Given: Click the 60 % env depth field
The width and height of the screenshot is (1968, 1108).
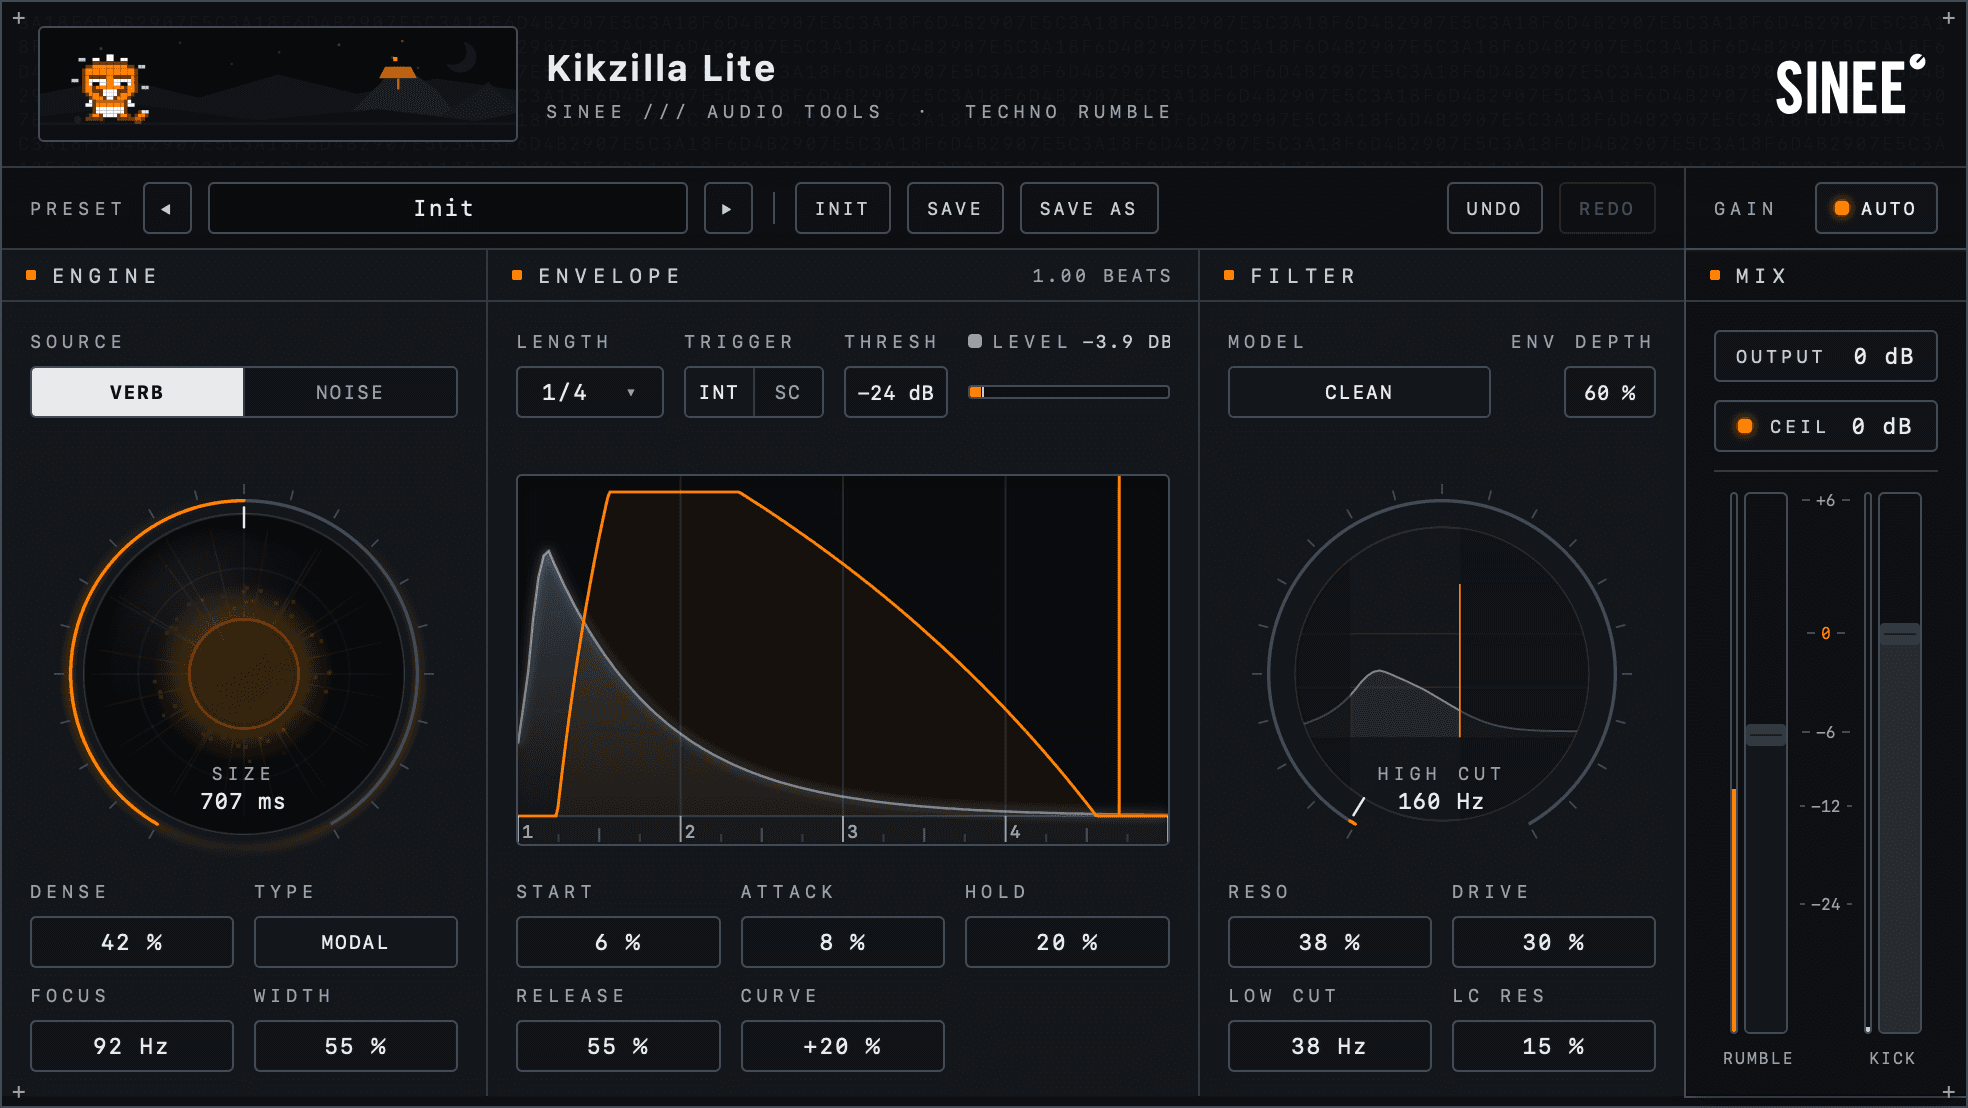Looking at the screenshot, I should [x=1610, y=392].
